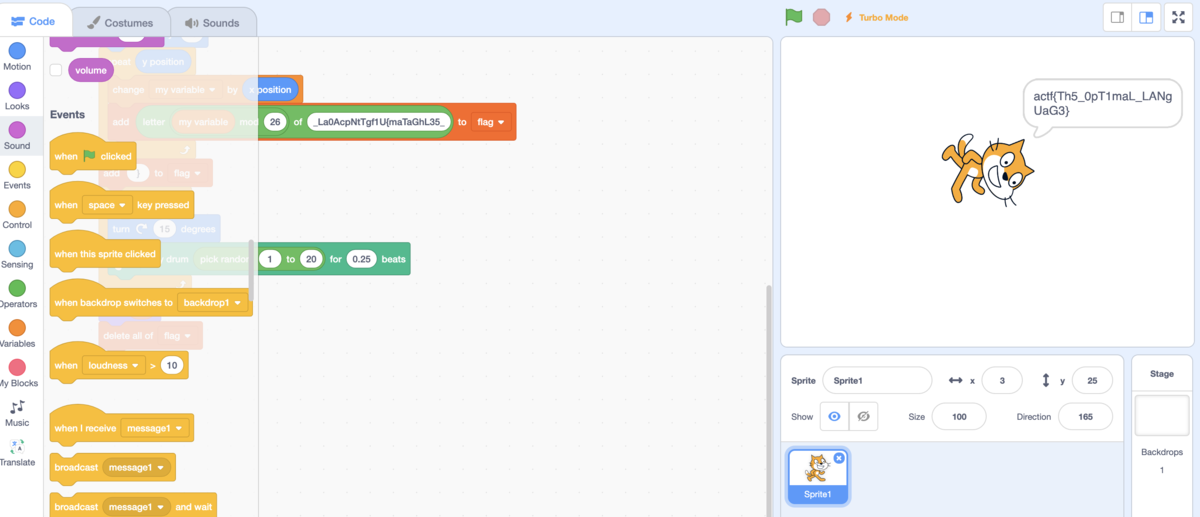Screen dimensions: 1200x517
Task: Click the 'when this sprite clicked' block
Action: click(x=105, y=253)
